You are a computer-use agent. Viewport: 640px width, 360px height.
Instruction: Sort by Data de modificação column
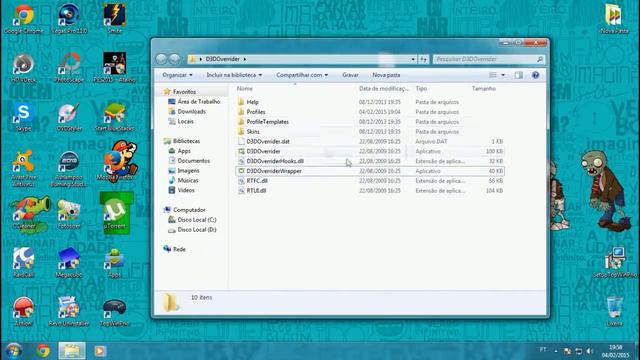[x=384, y=89]
